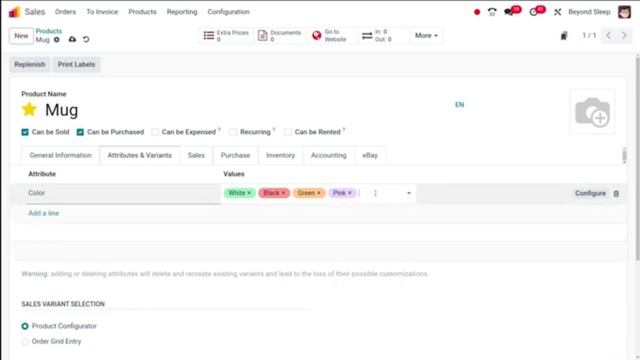Open Extra Prices stat button
The width and height of the screenshot is (640, 360).
[x=226, y=36]
